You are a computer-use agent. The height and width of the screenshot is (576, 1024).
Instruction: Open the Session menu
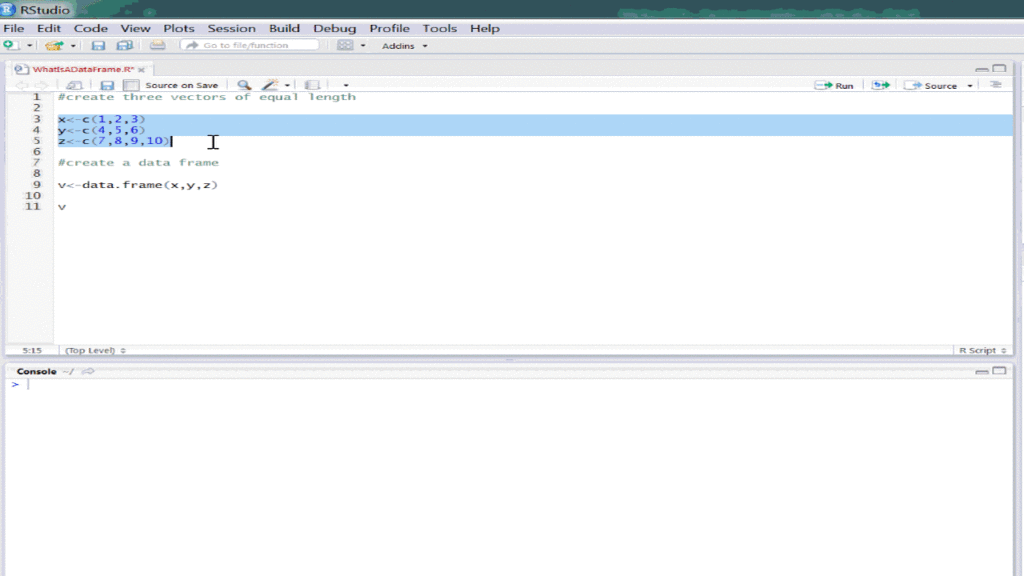[x=231, y=28]
